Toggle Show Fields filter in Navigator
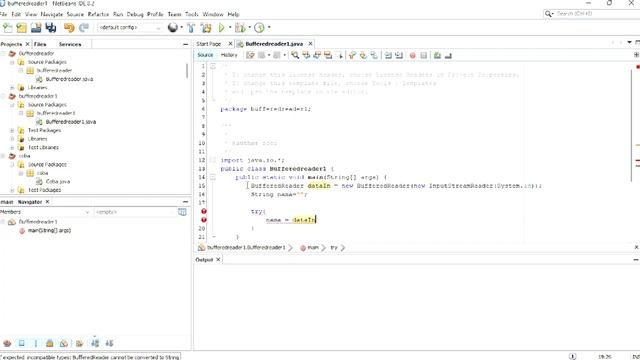640x360 pixels. (x=21, y=343)
